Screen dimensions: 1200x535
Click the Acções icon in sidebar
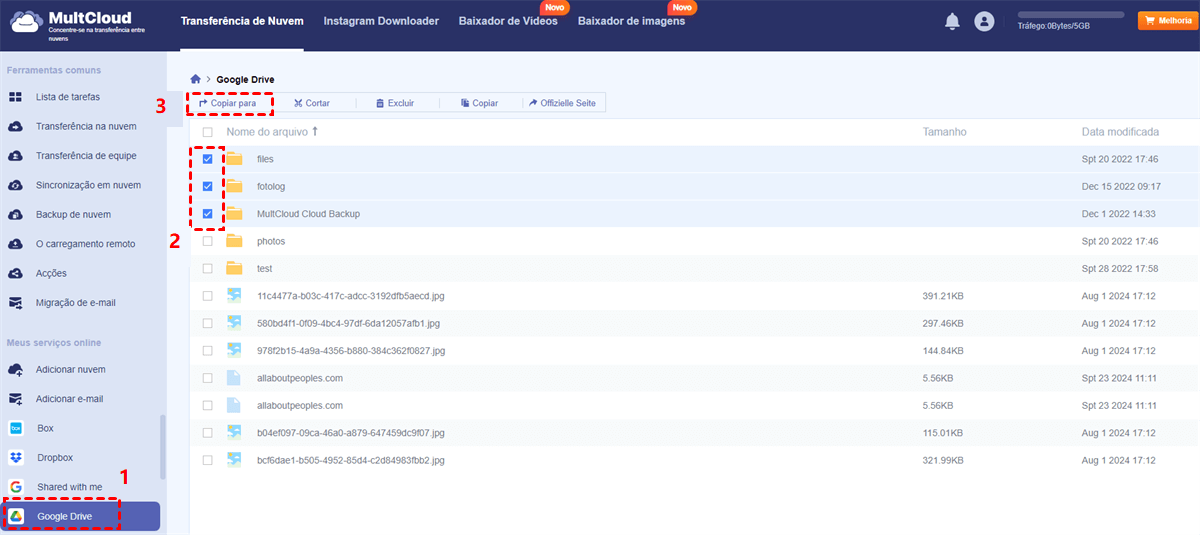[15, 273]
